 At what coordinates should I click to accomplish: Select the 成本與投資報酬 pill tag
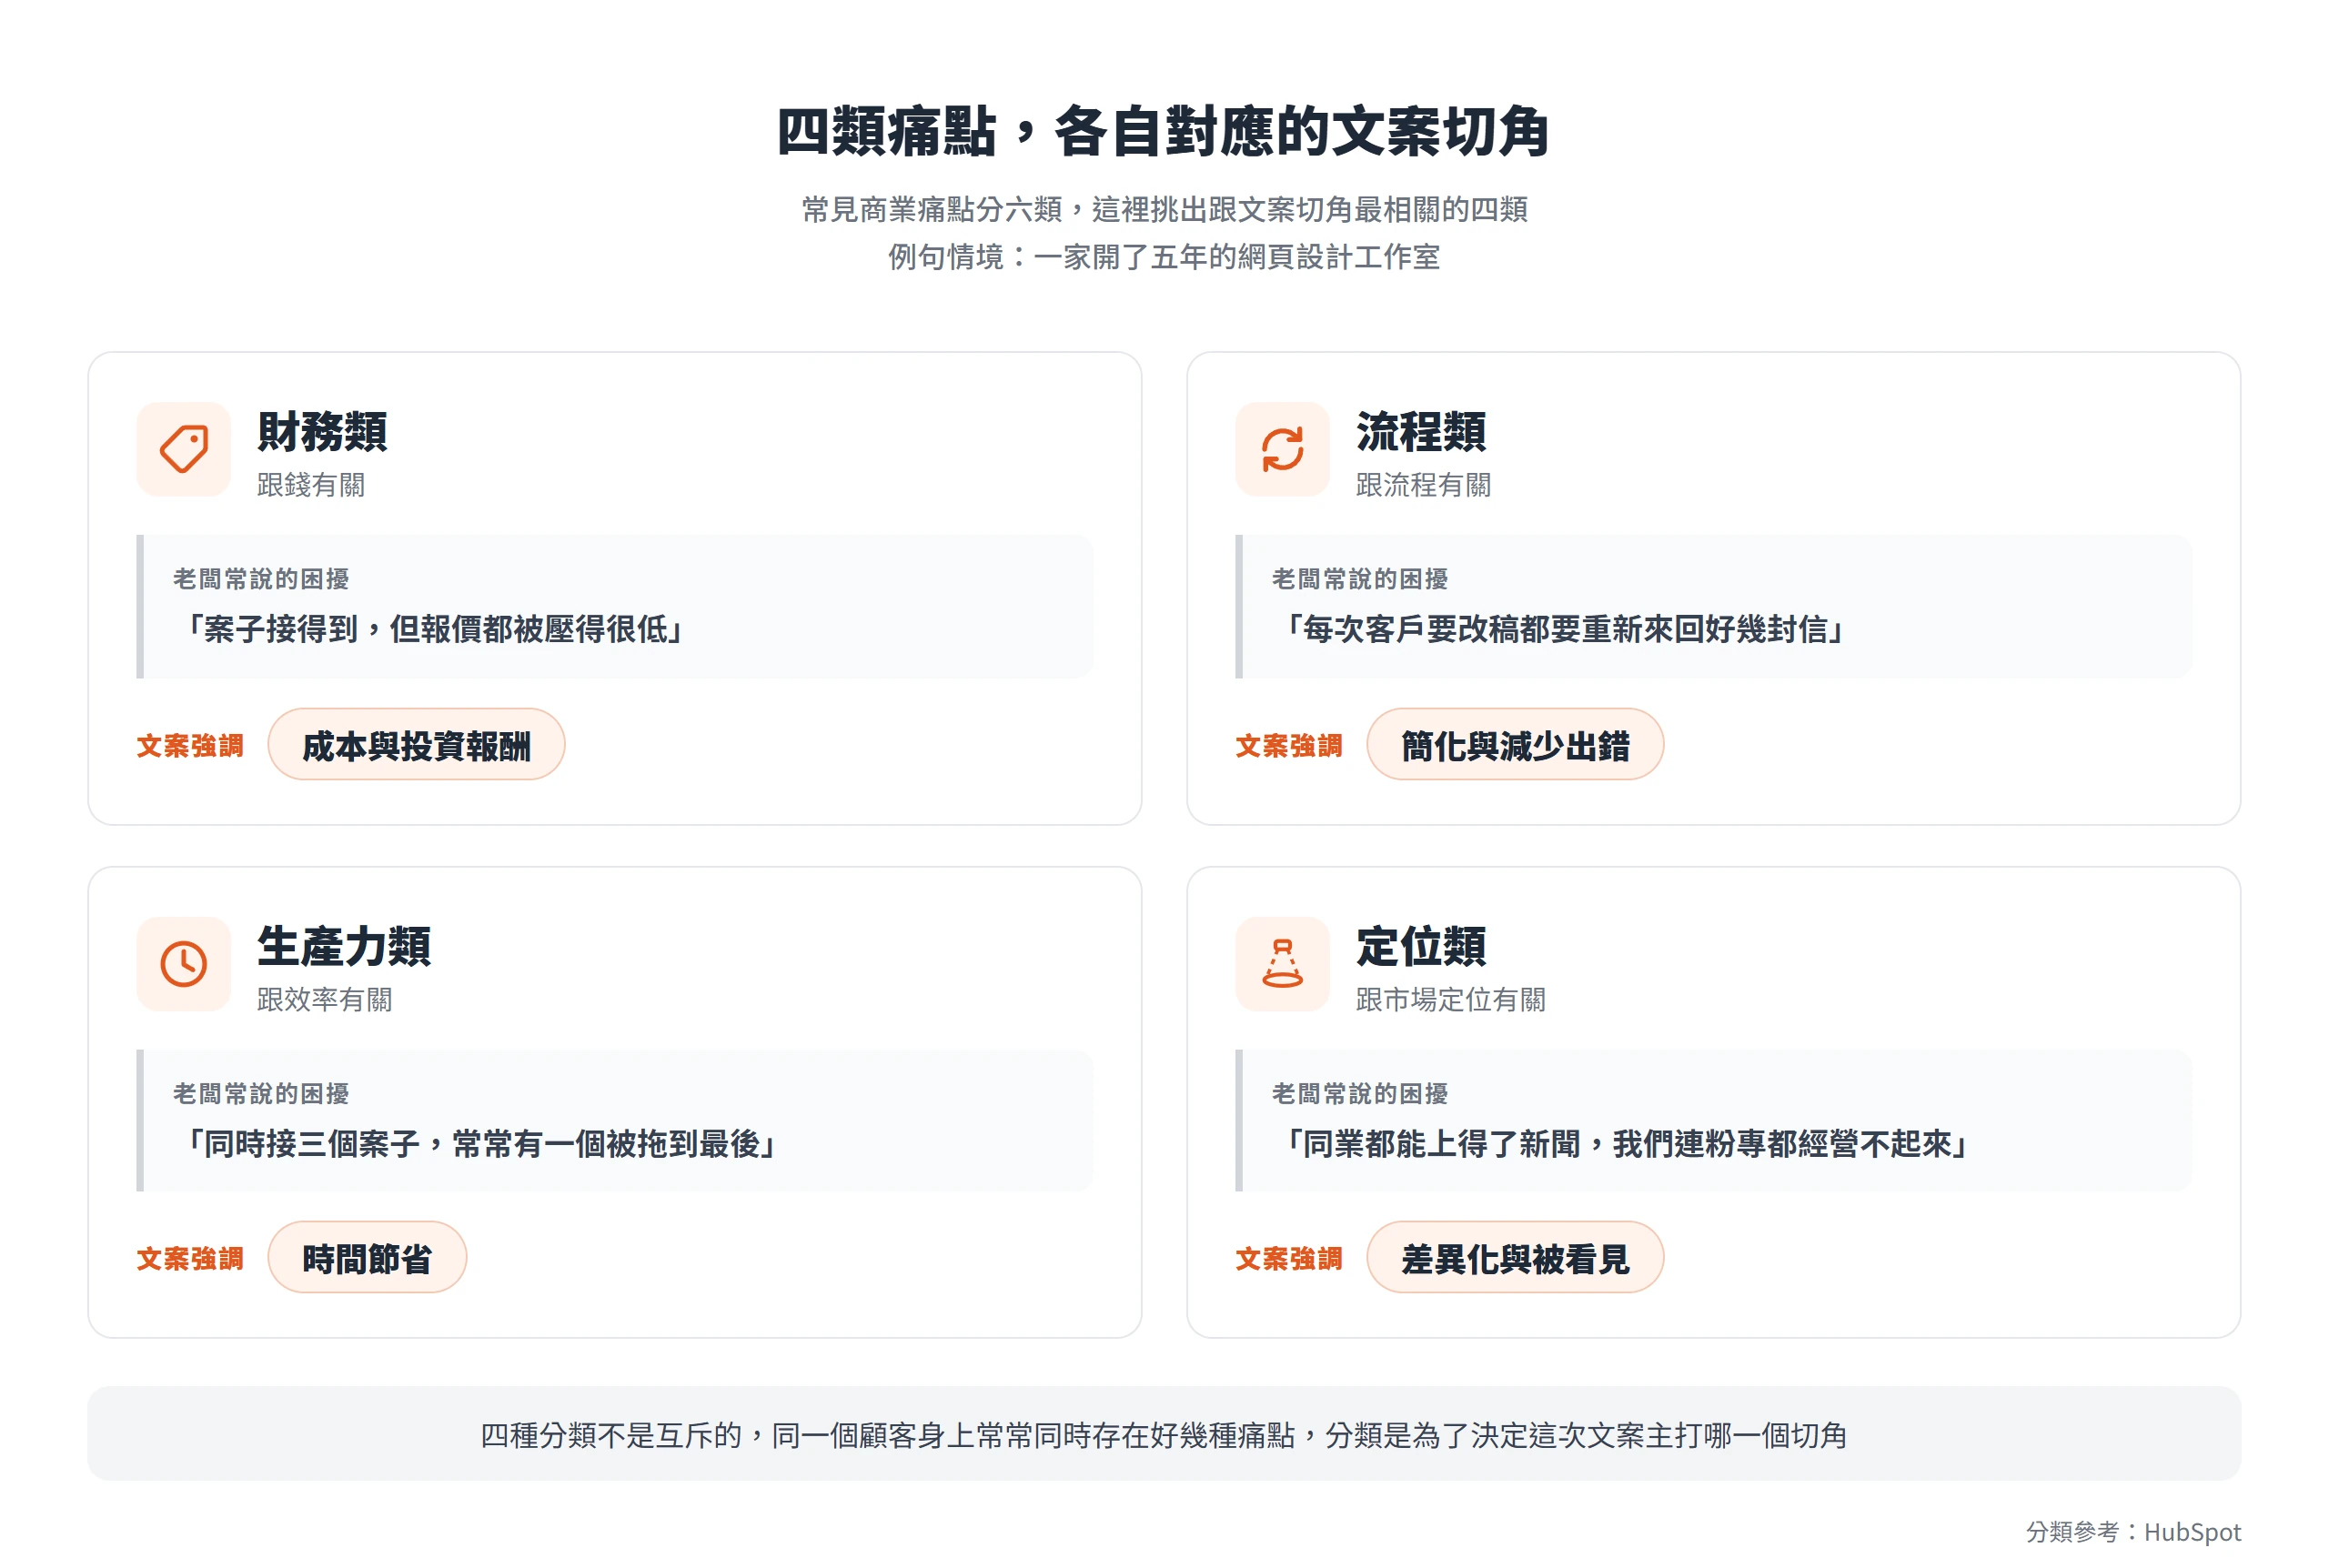(x=416, y=745)
